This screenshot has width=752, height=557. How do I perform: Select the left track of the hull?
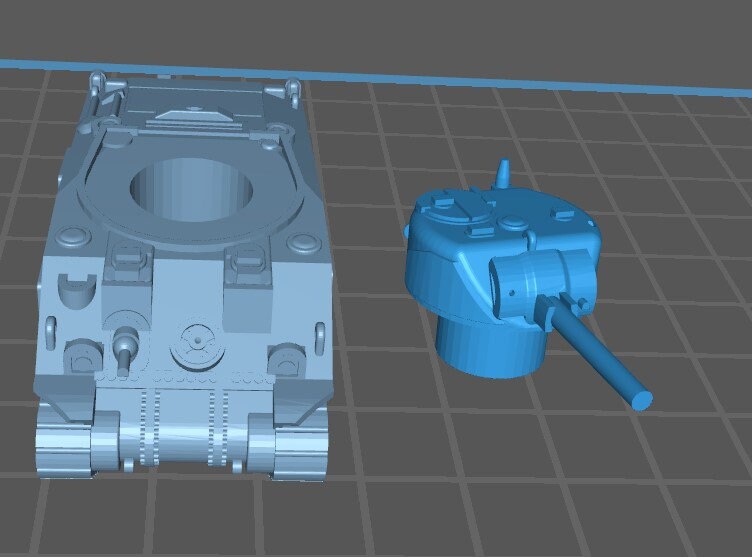tap(65, 445)
